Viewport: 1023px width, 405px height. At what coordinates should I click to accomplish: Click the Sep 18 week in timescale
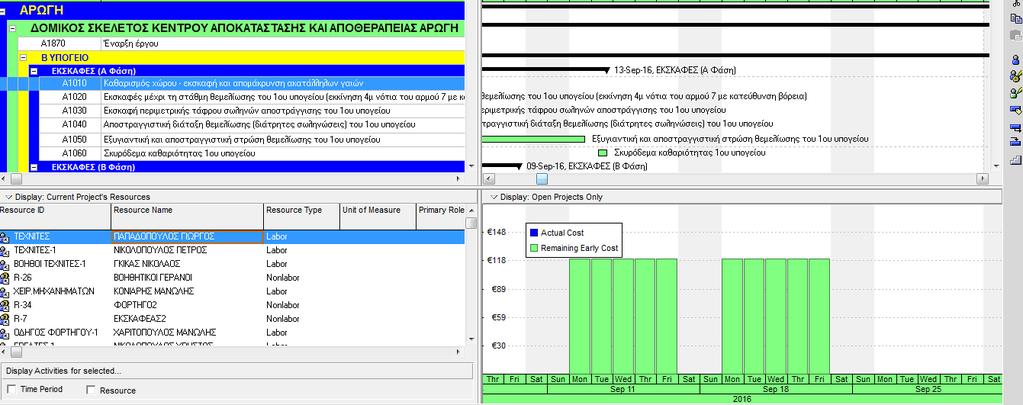[x=776, y=389]
